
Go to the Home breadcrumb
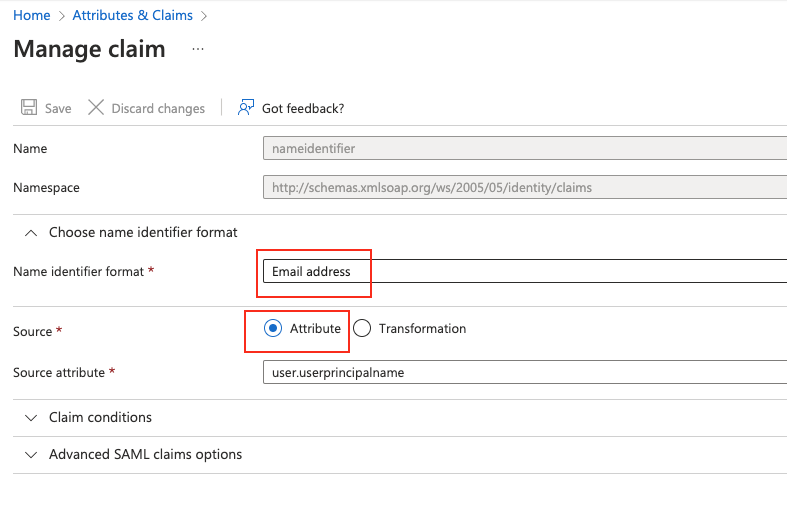tap(31, 16)
